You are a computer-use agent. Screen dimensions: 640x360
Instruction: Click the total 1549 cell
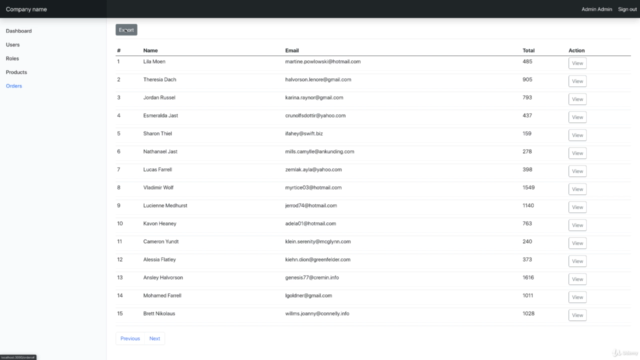coord(529,188)
